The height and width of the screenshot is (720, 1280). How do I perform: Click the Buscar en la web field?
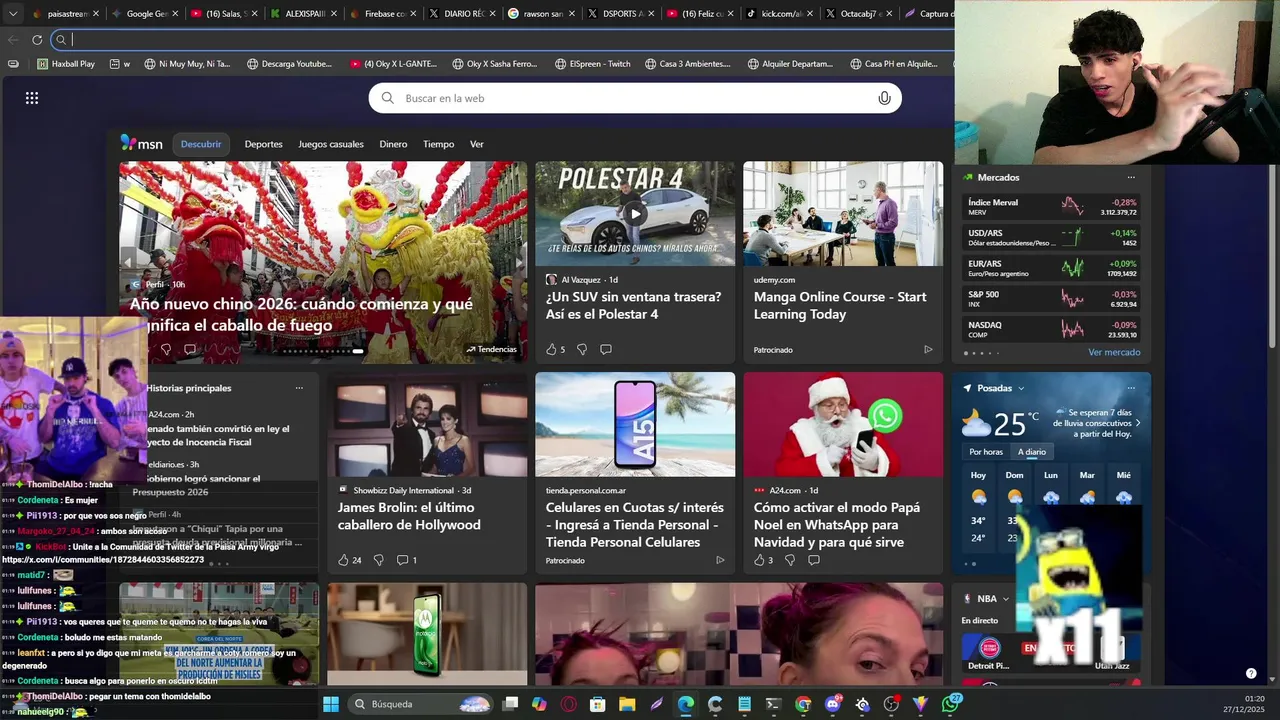635,98
